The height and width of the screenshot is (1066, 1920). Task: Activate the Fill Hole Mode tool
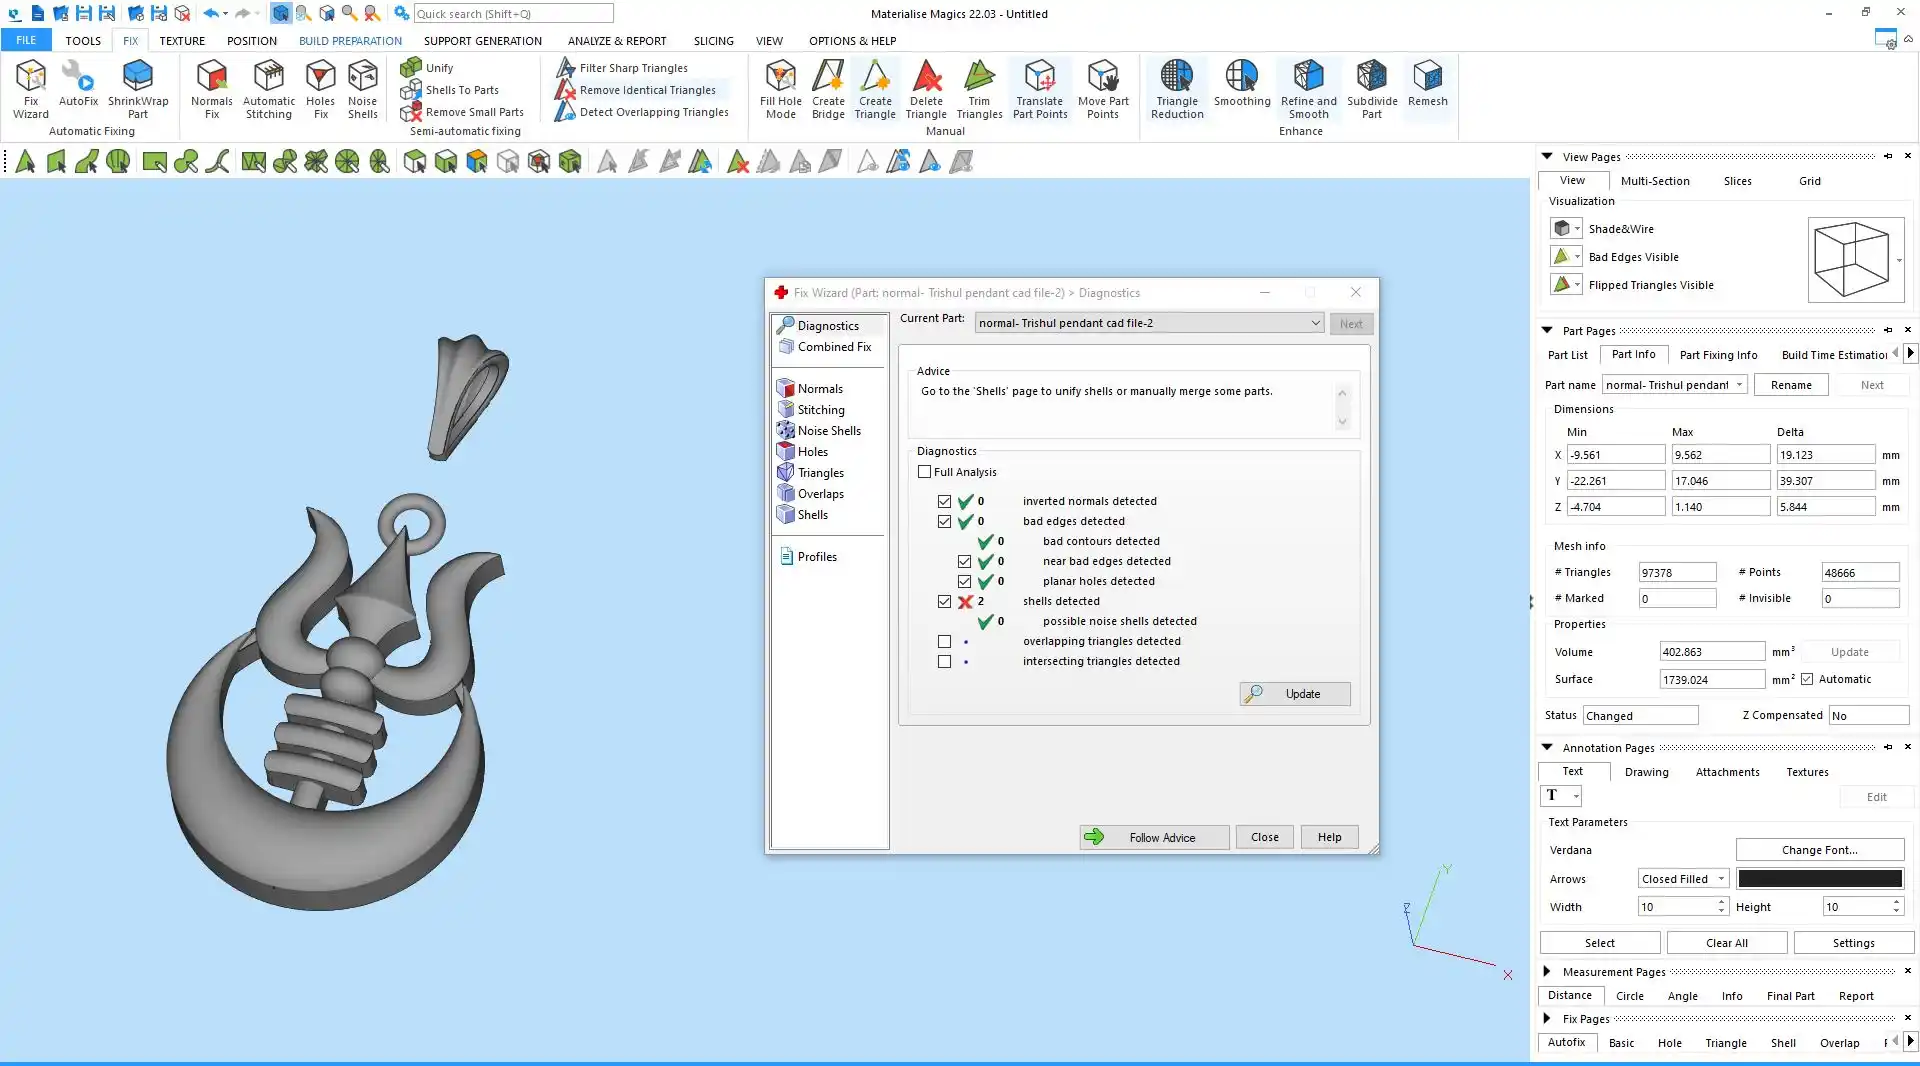pos(780,88)
